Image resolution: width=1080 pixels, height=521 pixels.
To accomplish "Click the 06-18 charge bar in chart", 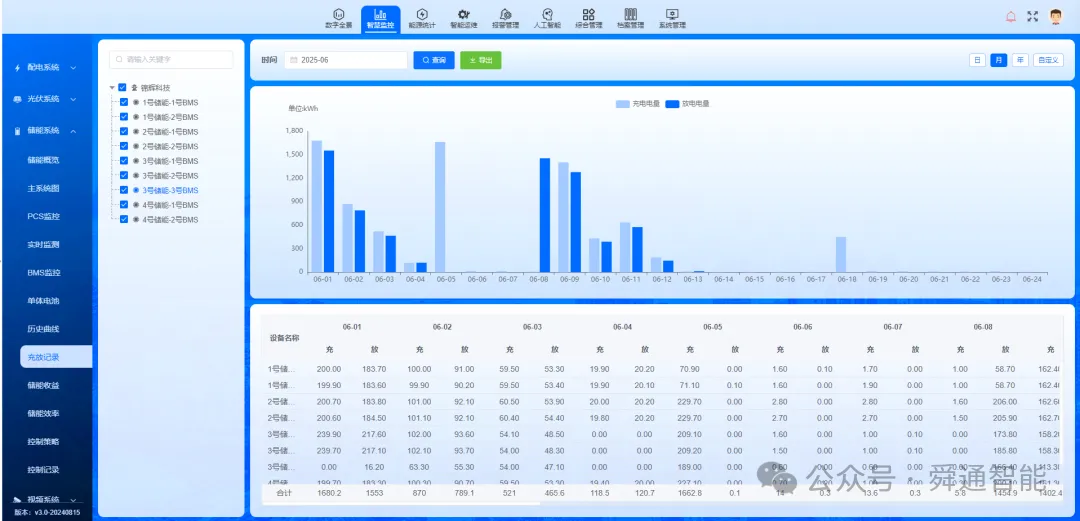I will click(841, 254).
